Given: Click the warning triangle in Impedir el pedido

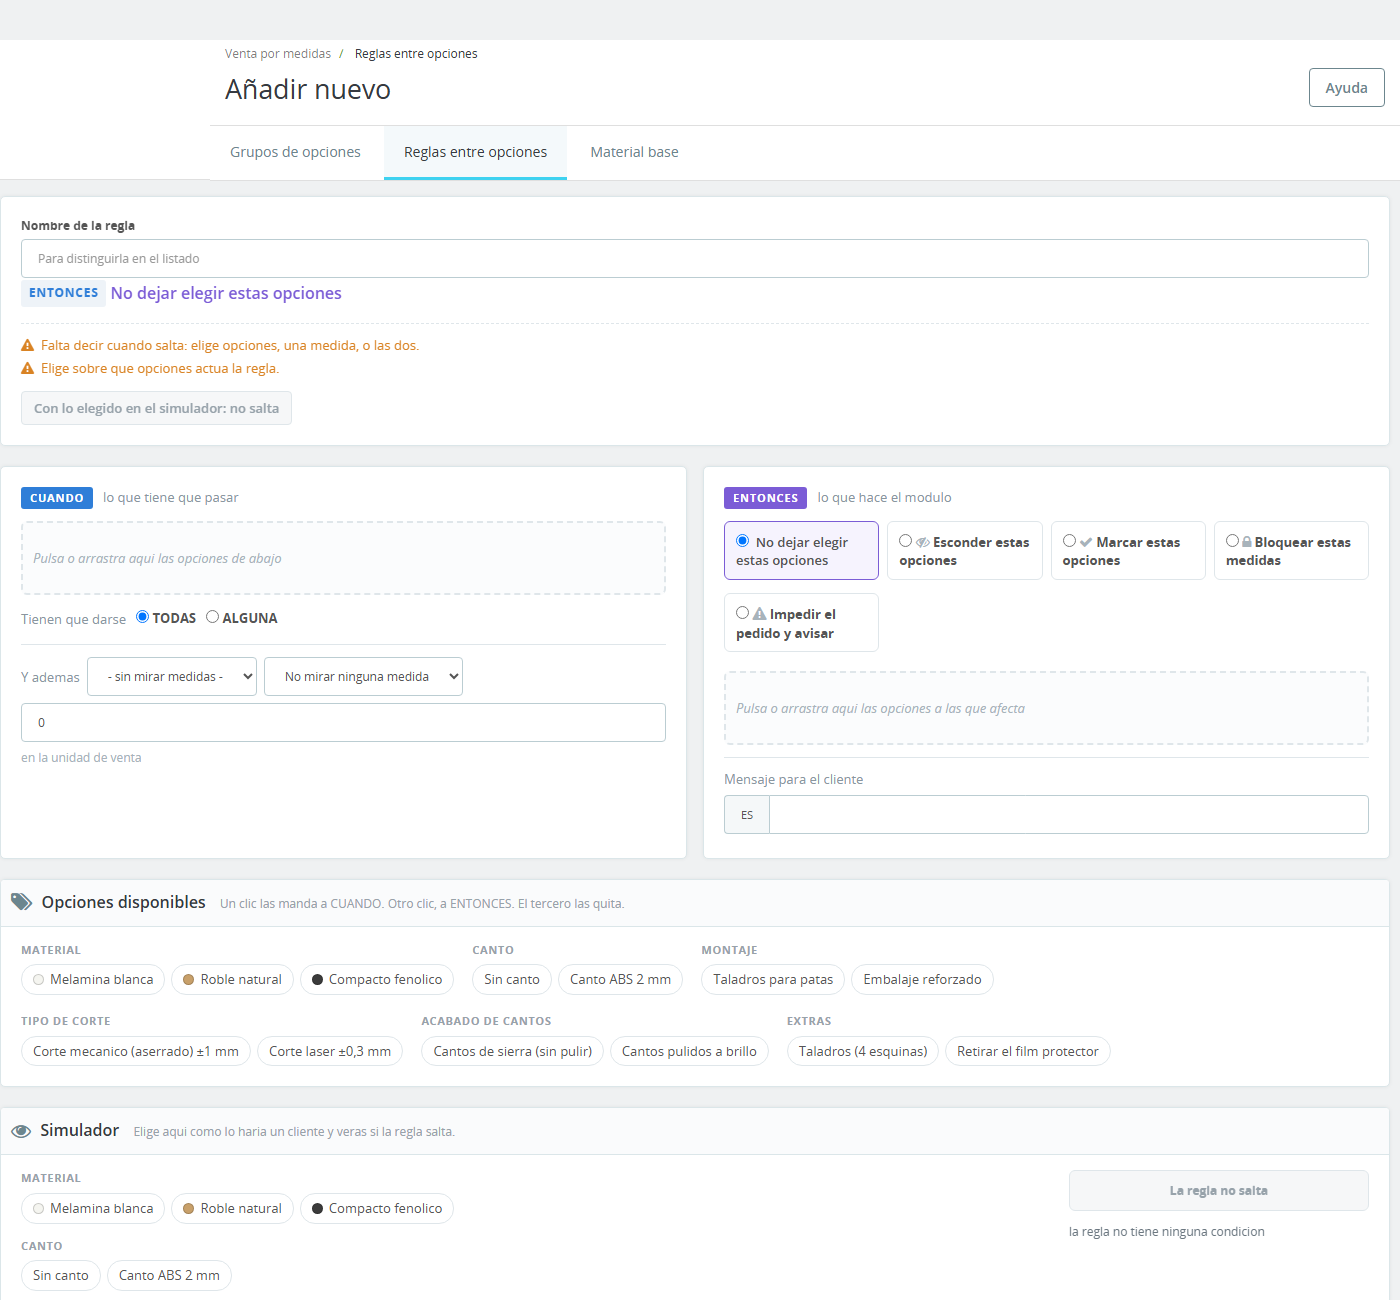Looking at the screenshot, I should (760, 614).
